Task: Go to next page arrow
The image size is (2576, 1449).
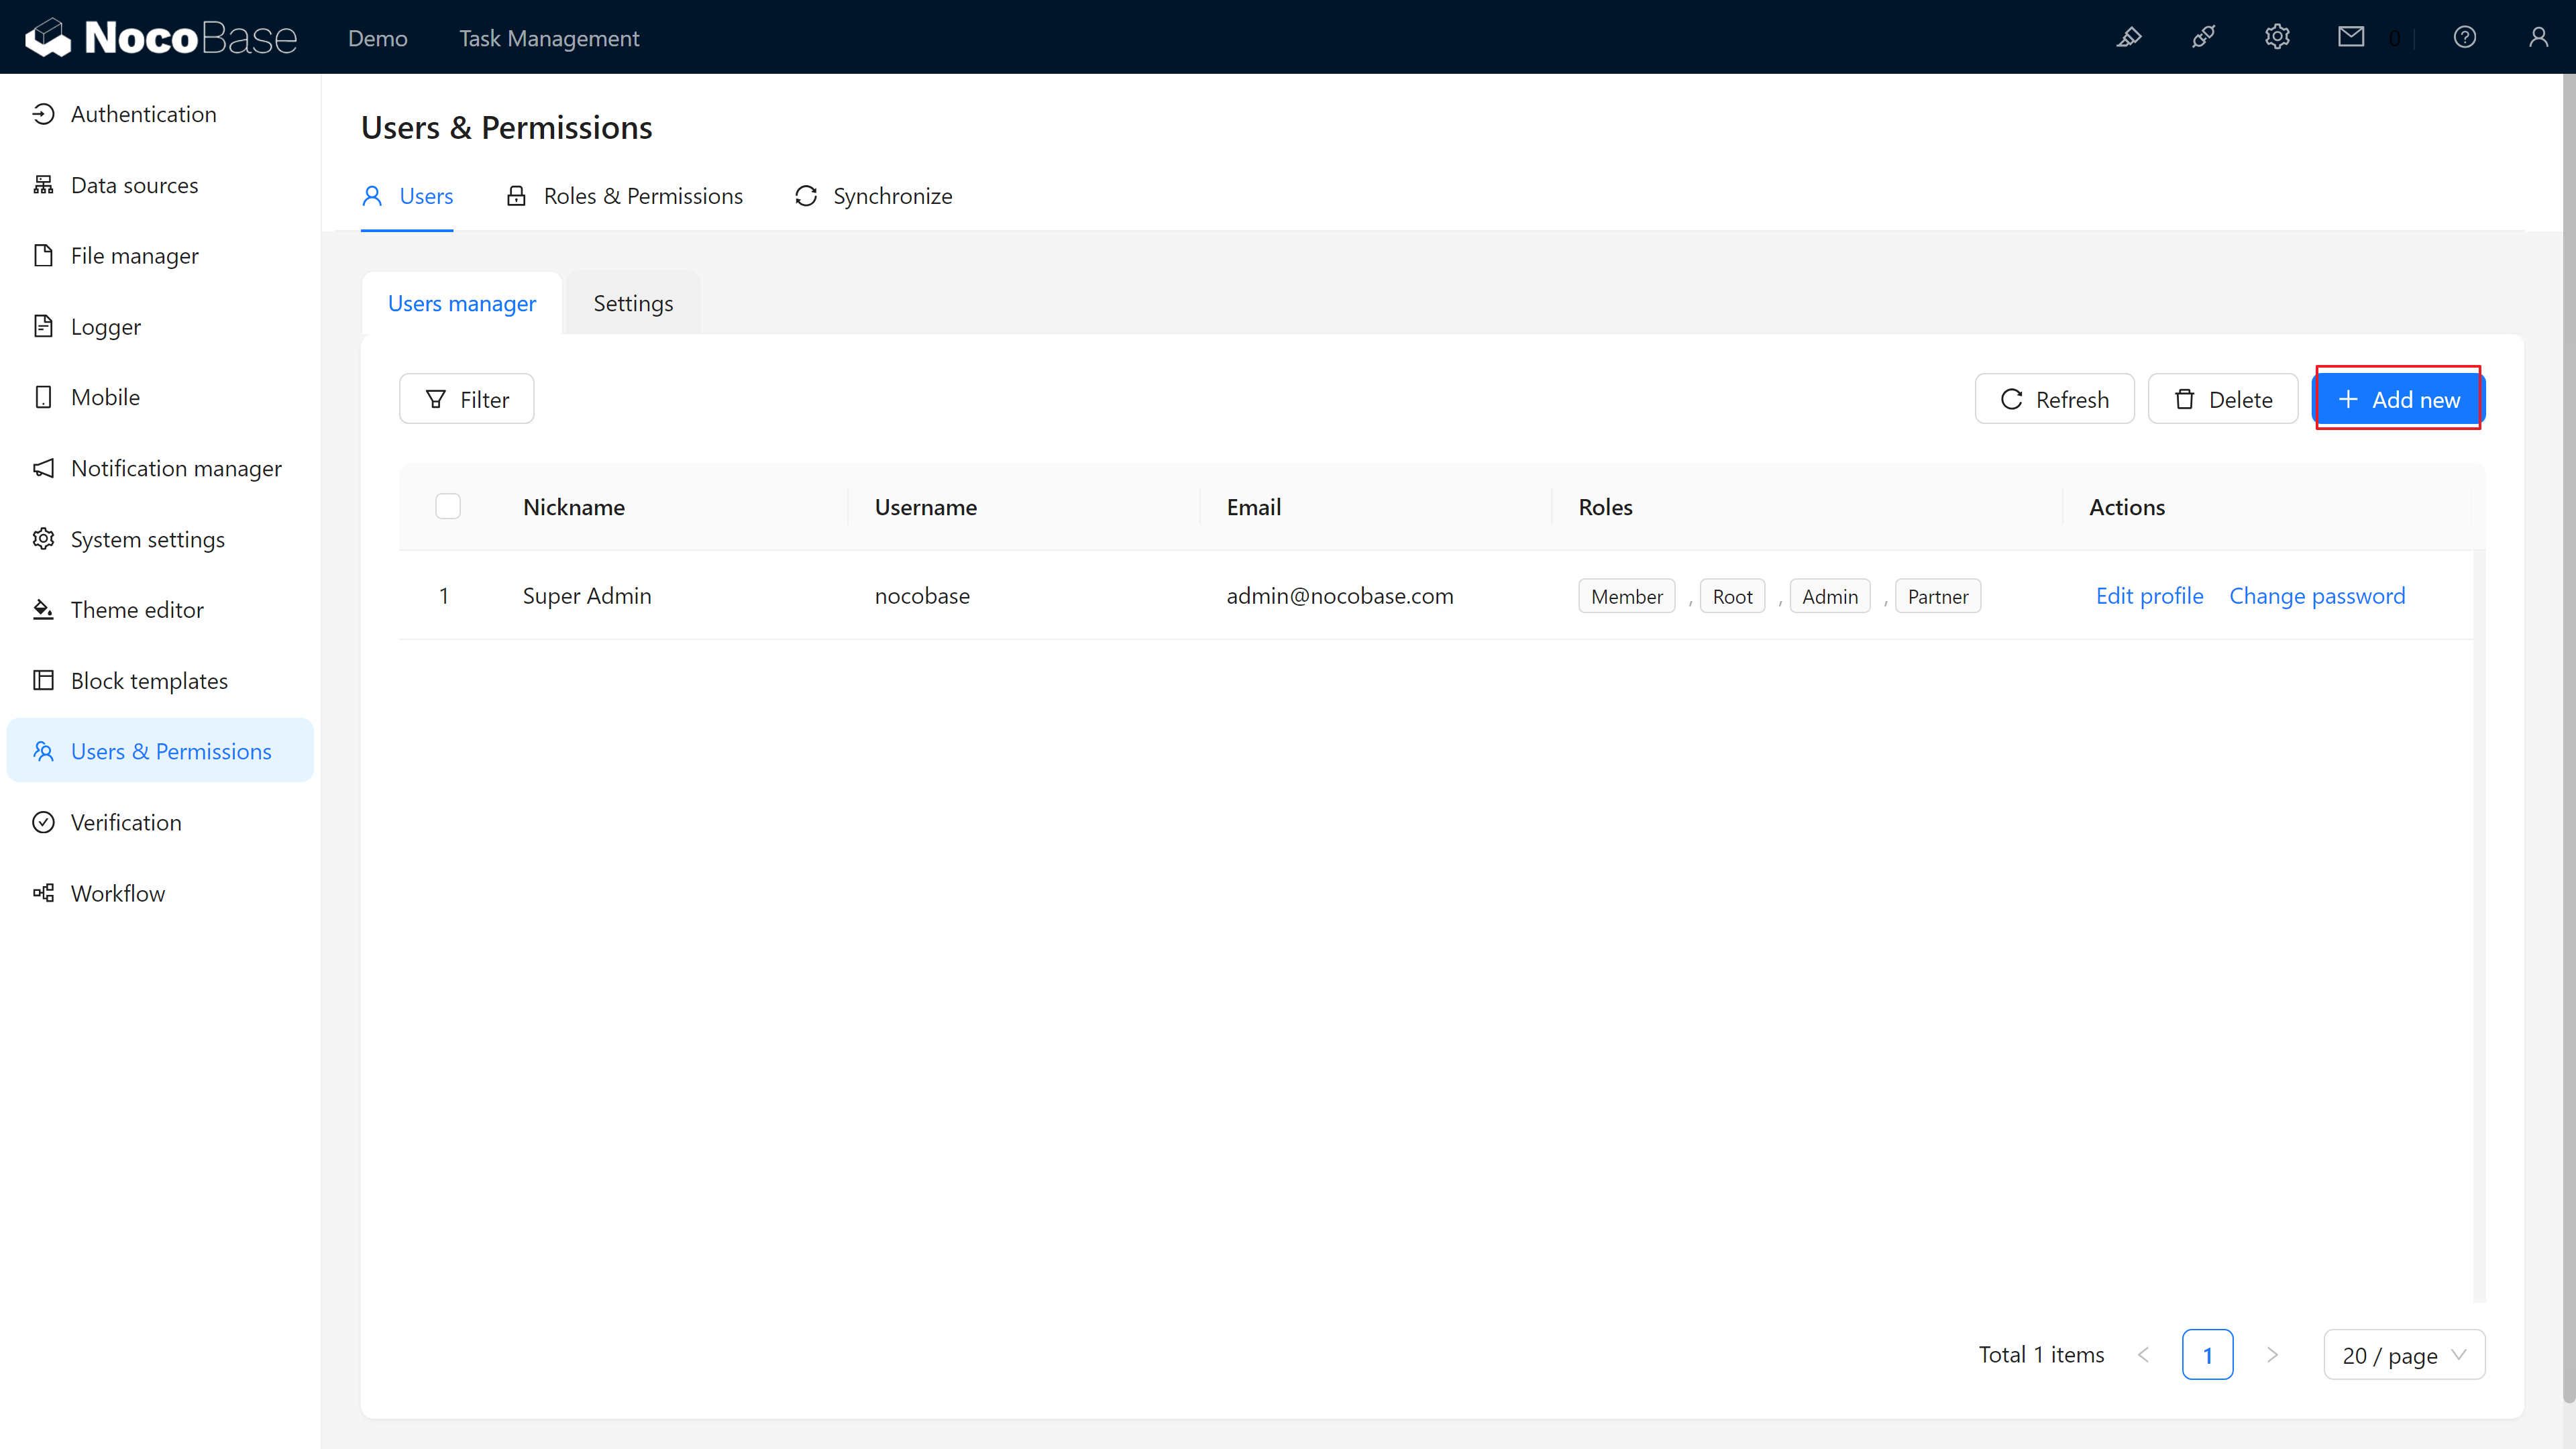Action: click(2272, 1355)
